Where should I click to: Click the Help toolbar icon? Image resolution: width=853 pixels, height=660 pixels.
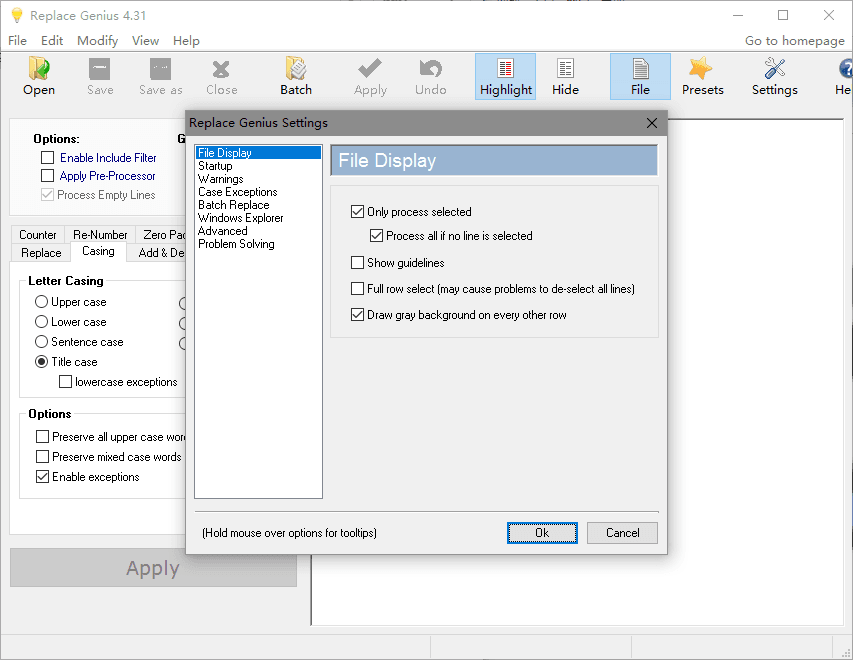click(x=843, y=77)
